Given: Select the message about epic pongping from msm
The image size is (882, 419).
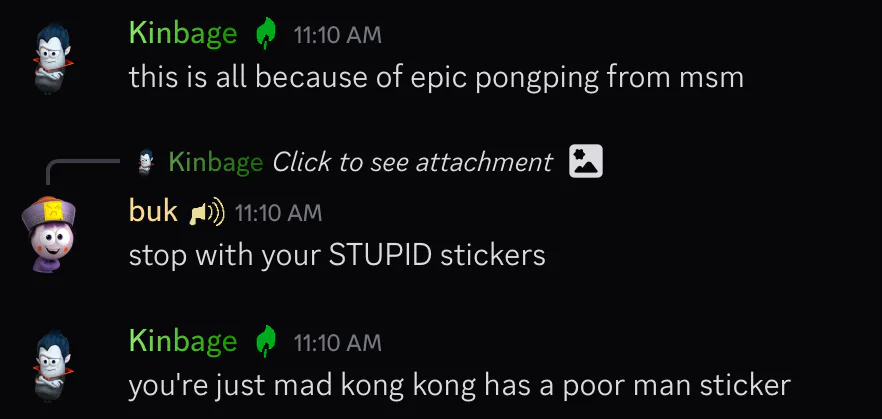Looking at the screenshot, I should point(436,78).
